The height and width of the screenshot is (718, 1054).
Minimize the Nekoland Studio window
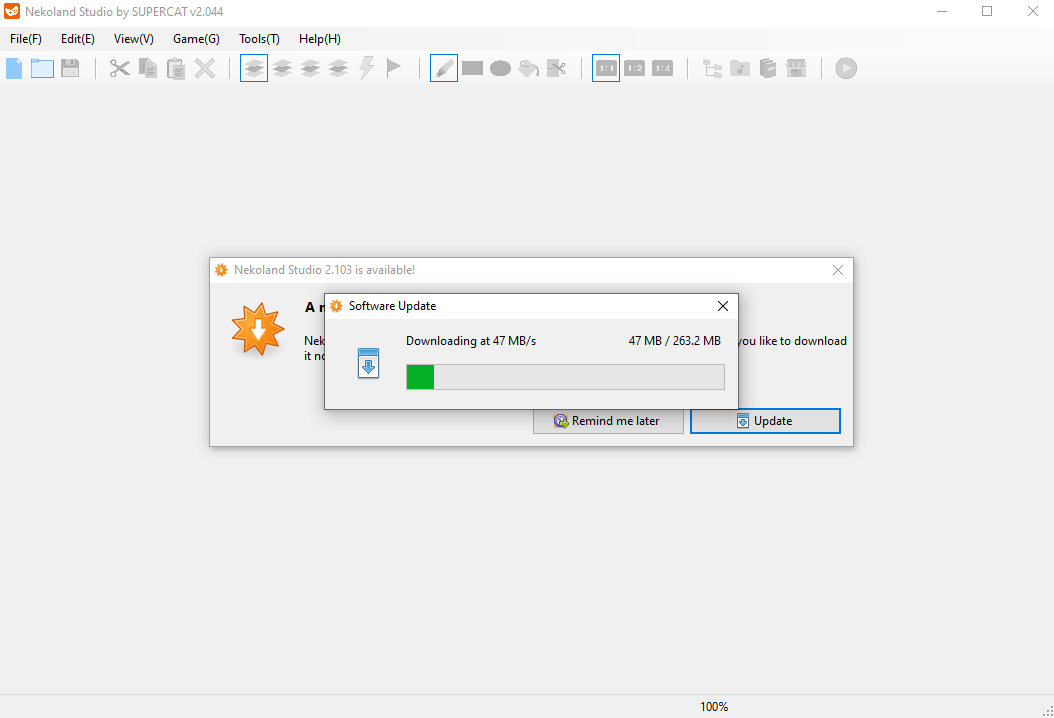click(942, 11)
